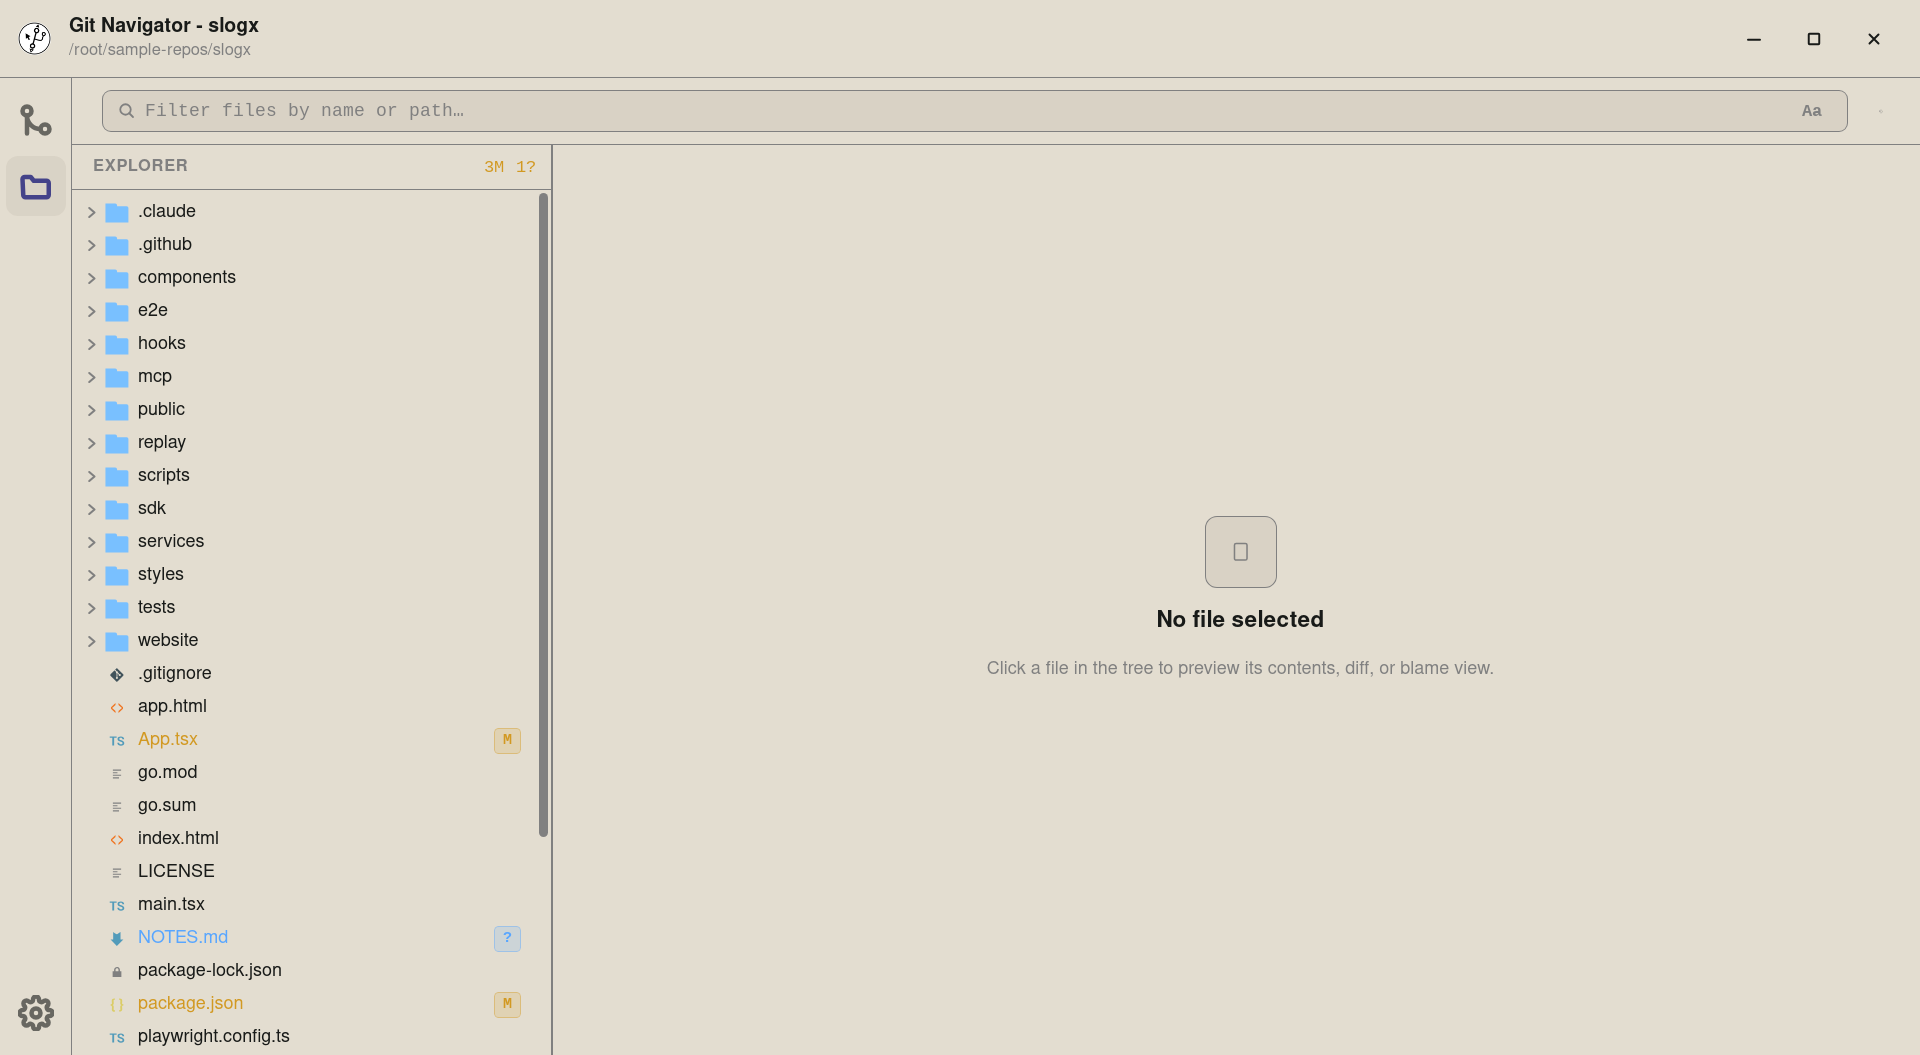Expand the .github folder chevron
This screenshot has width=1920, height=1055.
pyautogui.click(x=91, y=245)
